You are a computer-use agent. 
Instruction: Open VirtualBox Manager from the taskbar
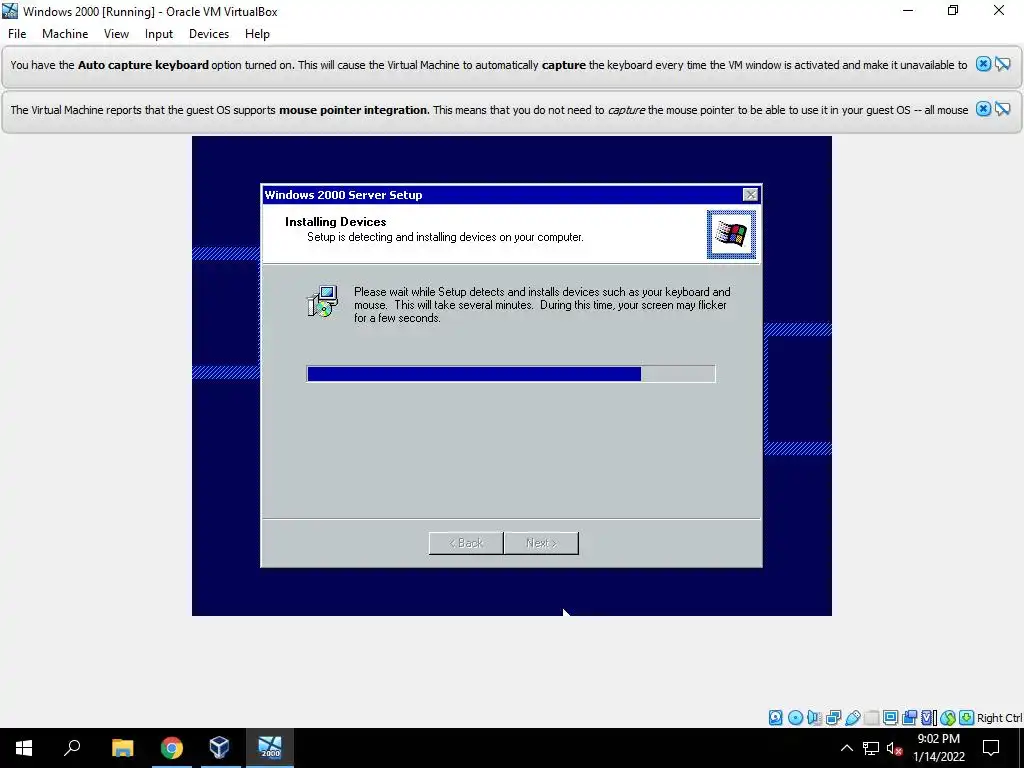point(219,748)
